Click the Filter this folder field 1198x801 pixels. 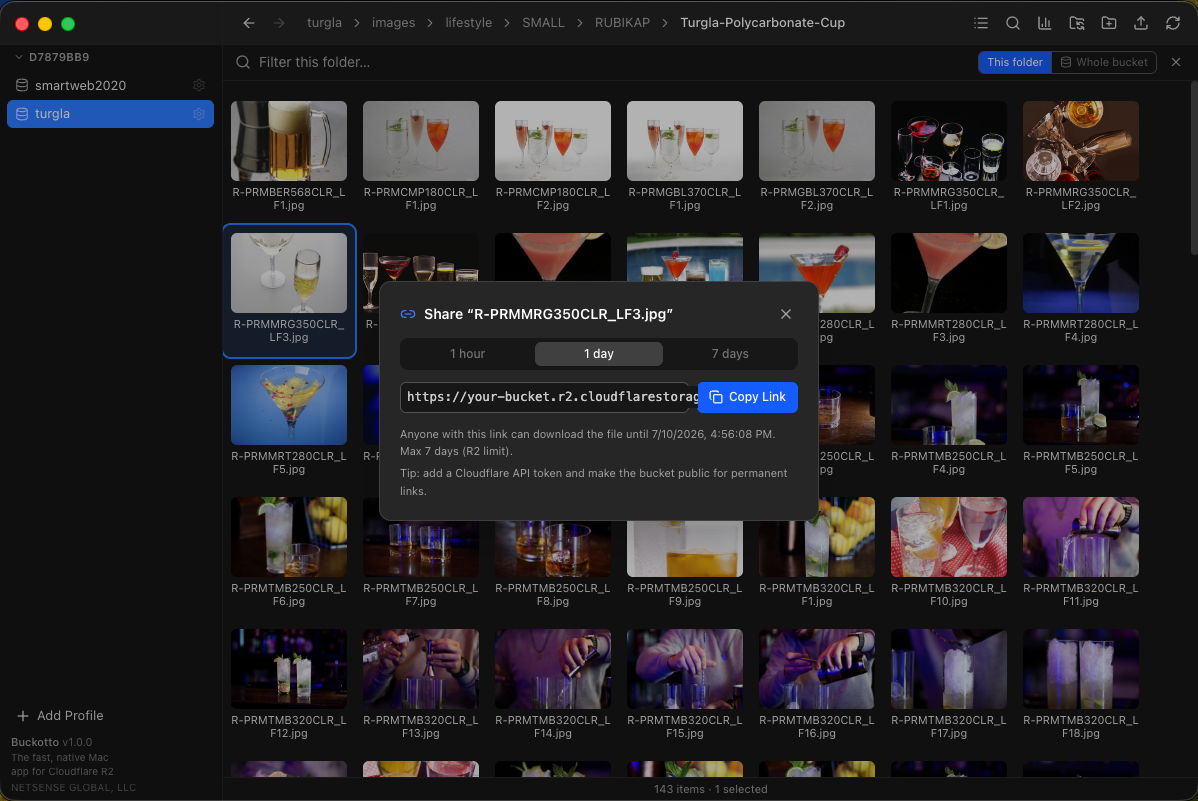pos(596,62)
